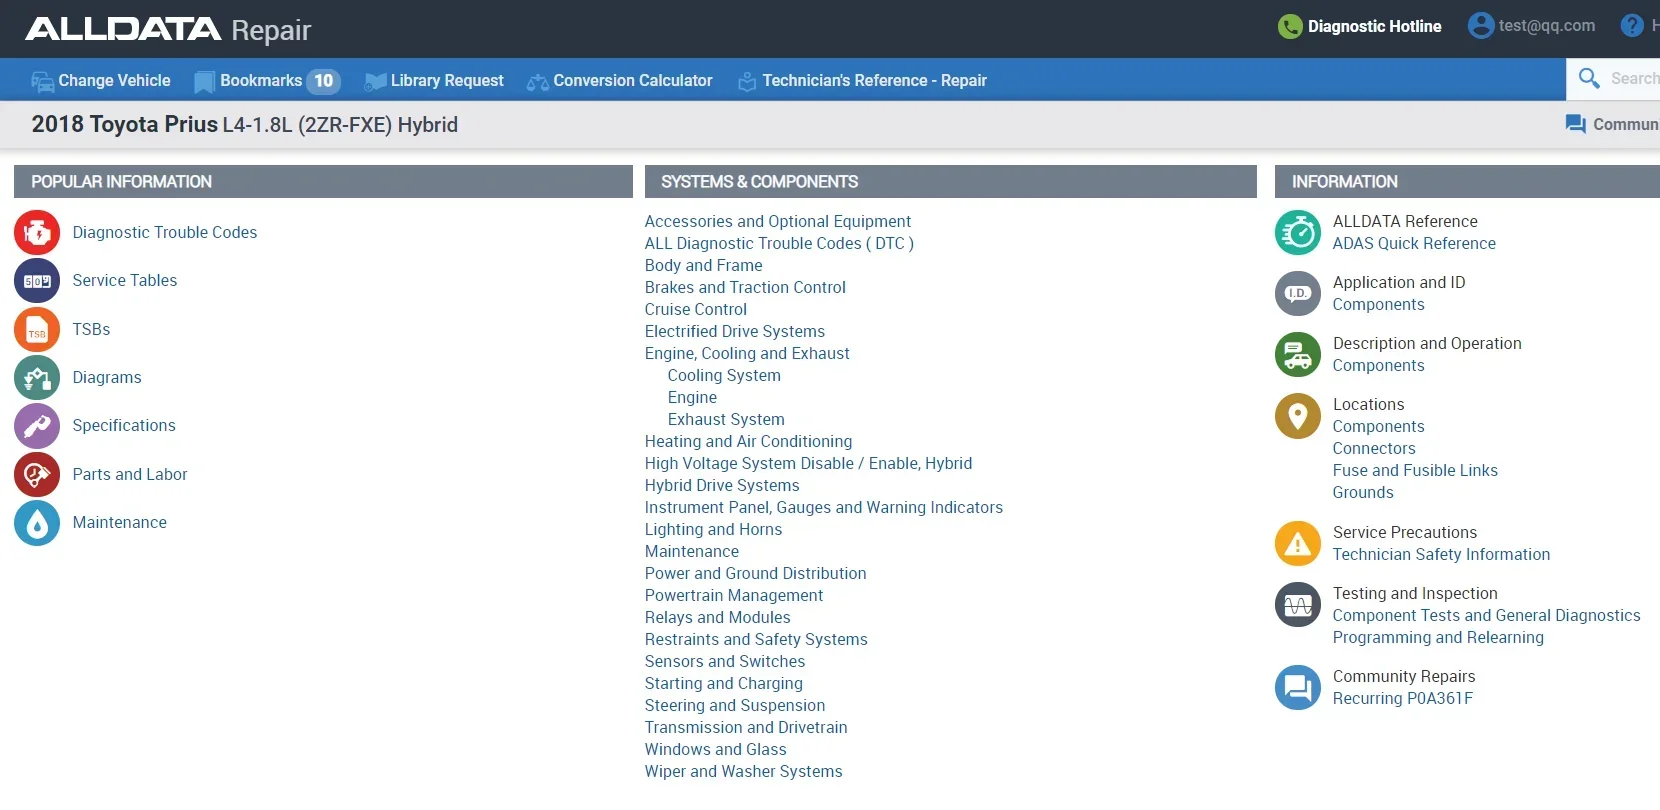The height and width of the screenshot is (810, 1660).
Task: Click the Parts and Labor icon
Action: pos(37,475)
